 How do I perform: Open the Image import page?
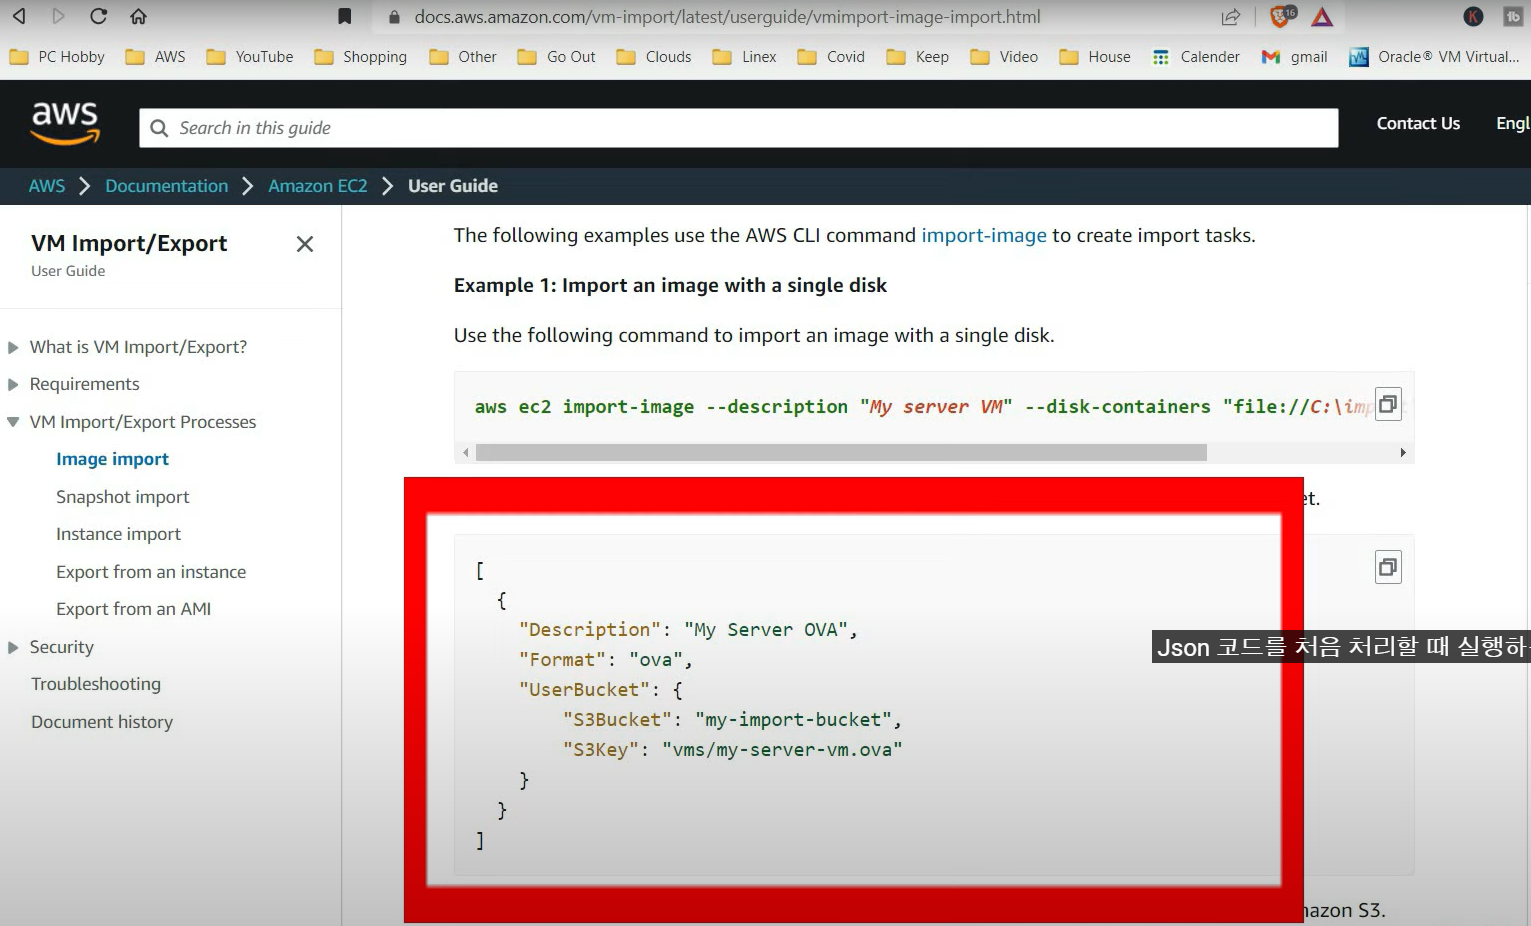pos(112,459)
